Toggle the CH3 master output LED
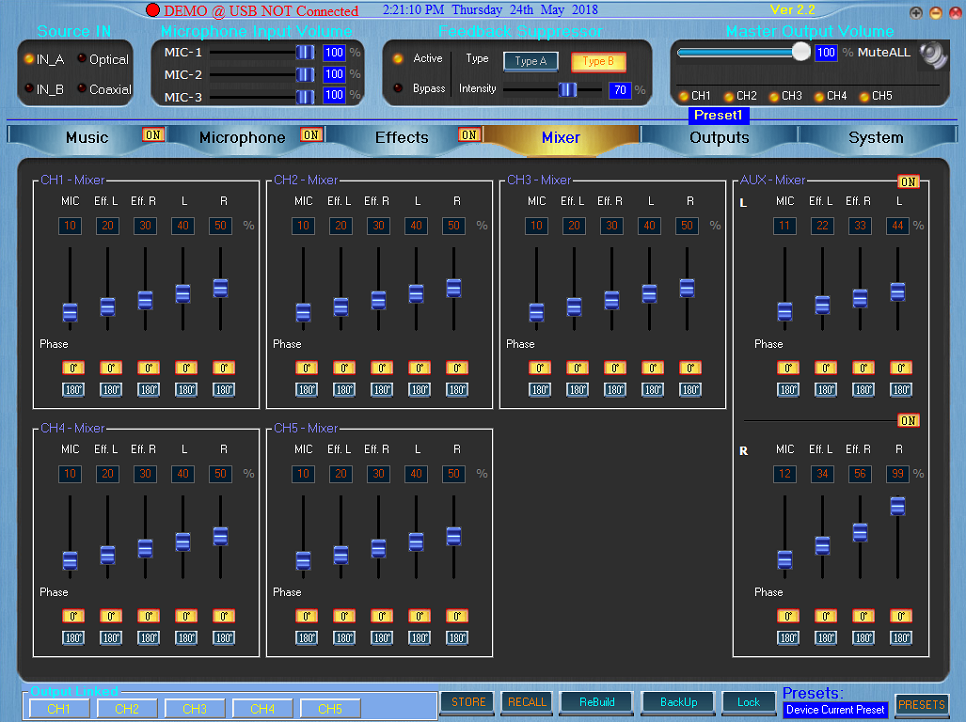Image resolution: width=966 pixels, height=722 pixels. [x=774, y=96]
